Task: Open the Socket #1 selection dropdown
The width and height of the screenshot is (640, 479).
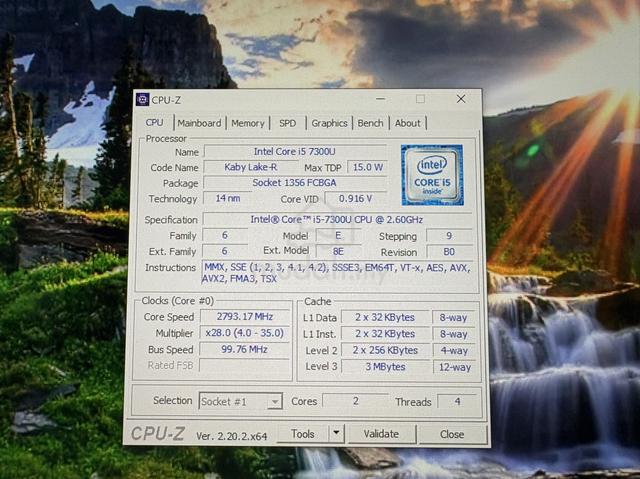Action: coord(240,401)
